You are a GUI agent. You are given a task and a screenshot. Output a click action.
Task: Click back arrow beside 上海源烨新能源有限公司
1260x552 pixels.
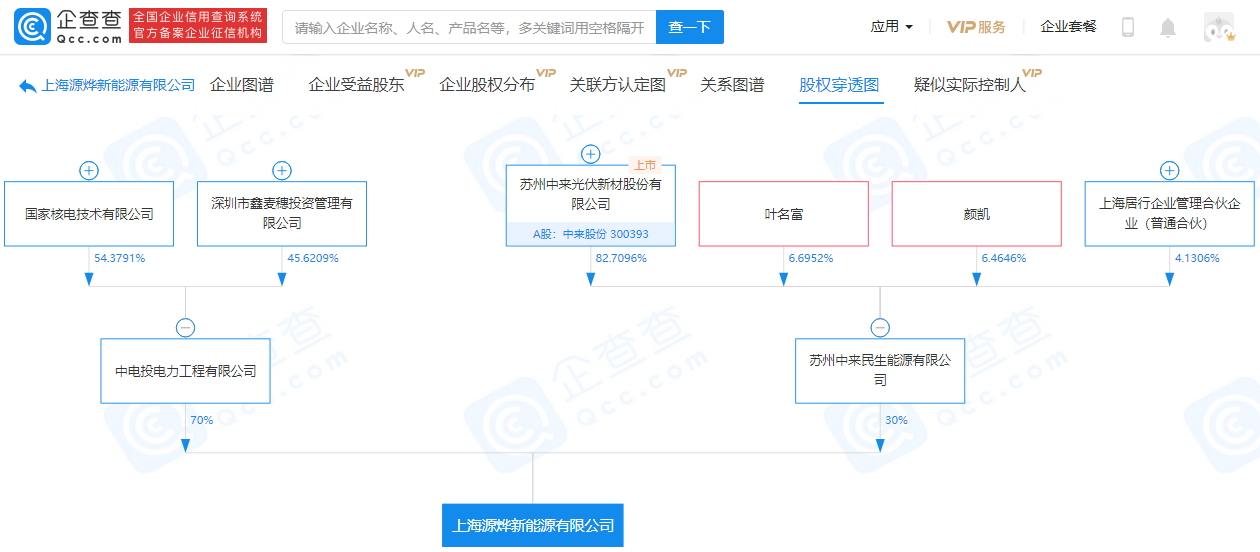[27, 86]
